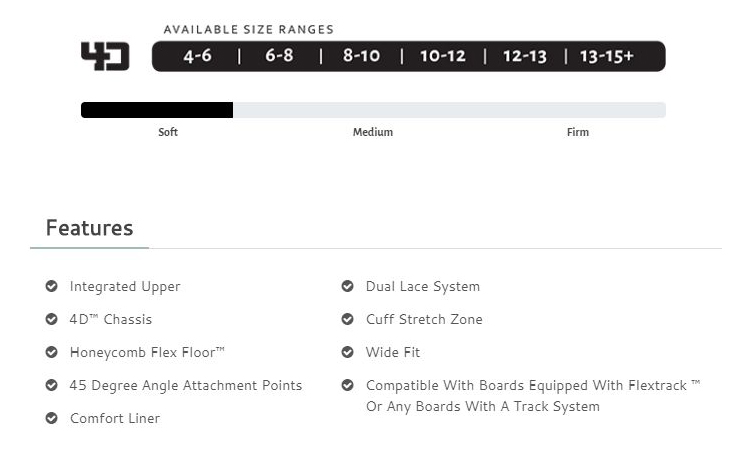Click checkmark icon beside Cuff Stretch Zone
Viewport: 750px width, 450px height.
[348, 319]
